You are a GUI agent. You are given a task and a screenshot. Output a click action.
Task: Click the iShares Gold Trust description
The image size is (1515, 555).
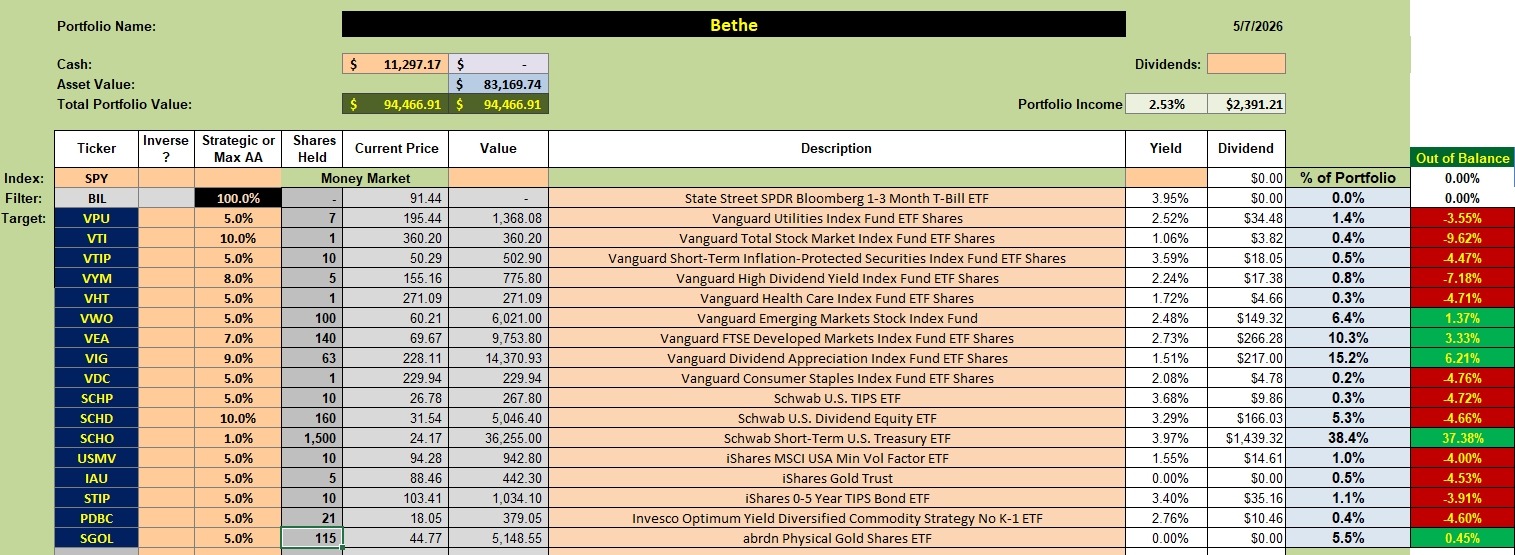[x=837, y=478]
